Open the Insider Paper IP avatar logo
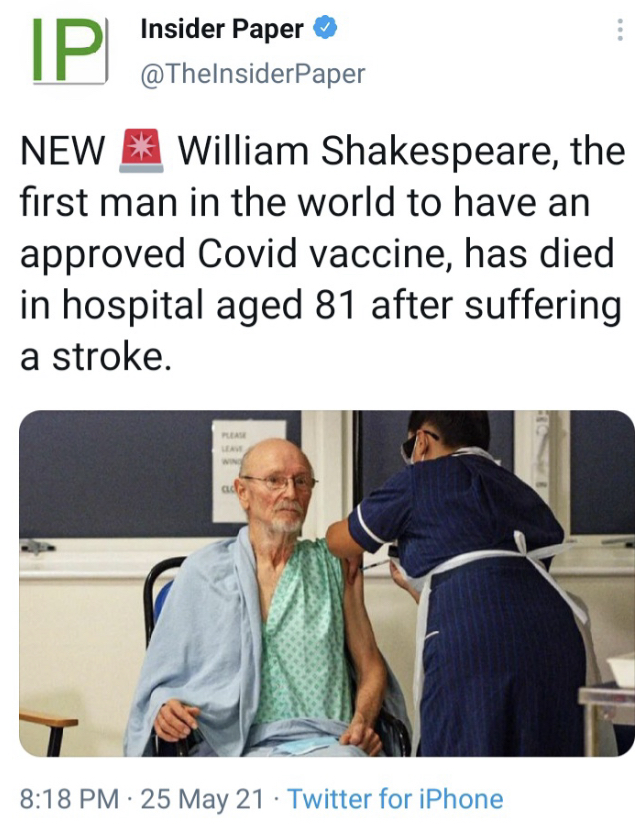 pos(70,50)
